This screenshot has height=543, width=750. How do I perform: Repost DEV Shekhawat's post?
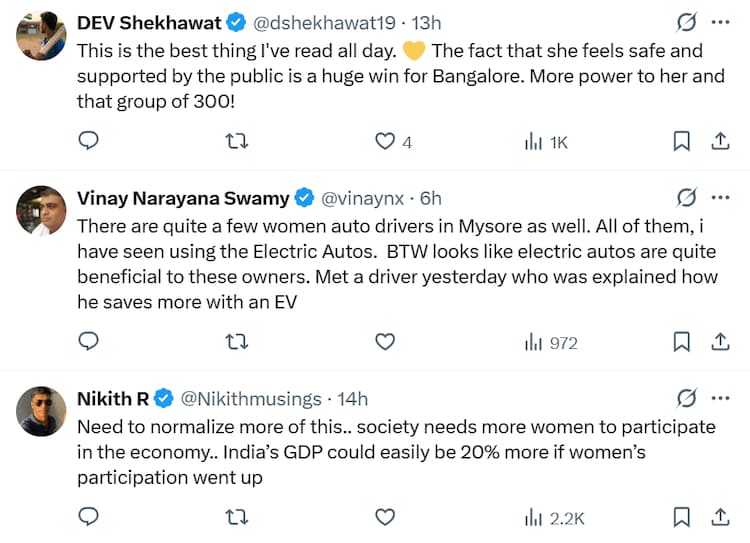237,142
